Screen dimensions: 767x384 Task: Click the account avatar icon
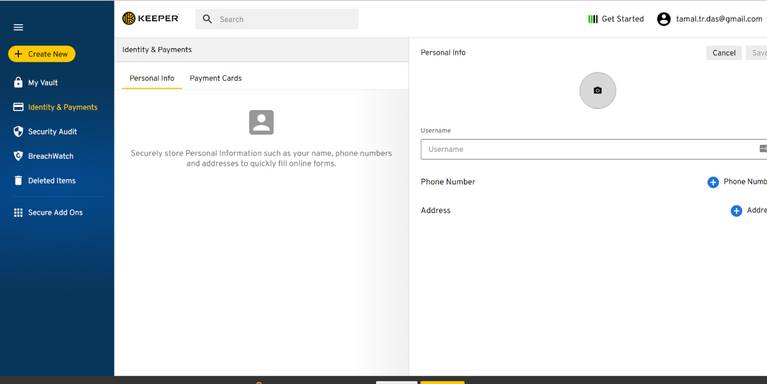pos(664,19)
